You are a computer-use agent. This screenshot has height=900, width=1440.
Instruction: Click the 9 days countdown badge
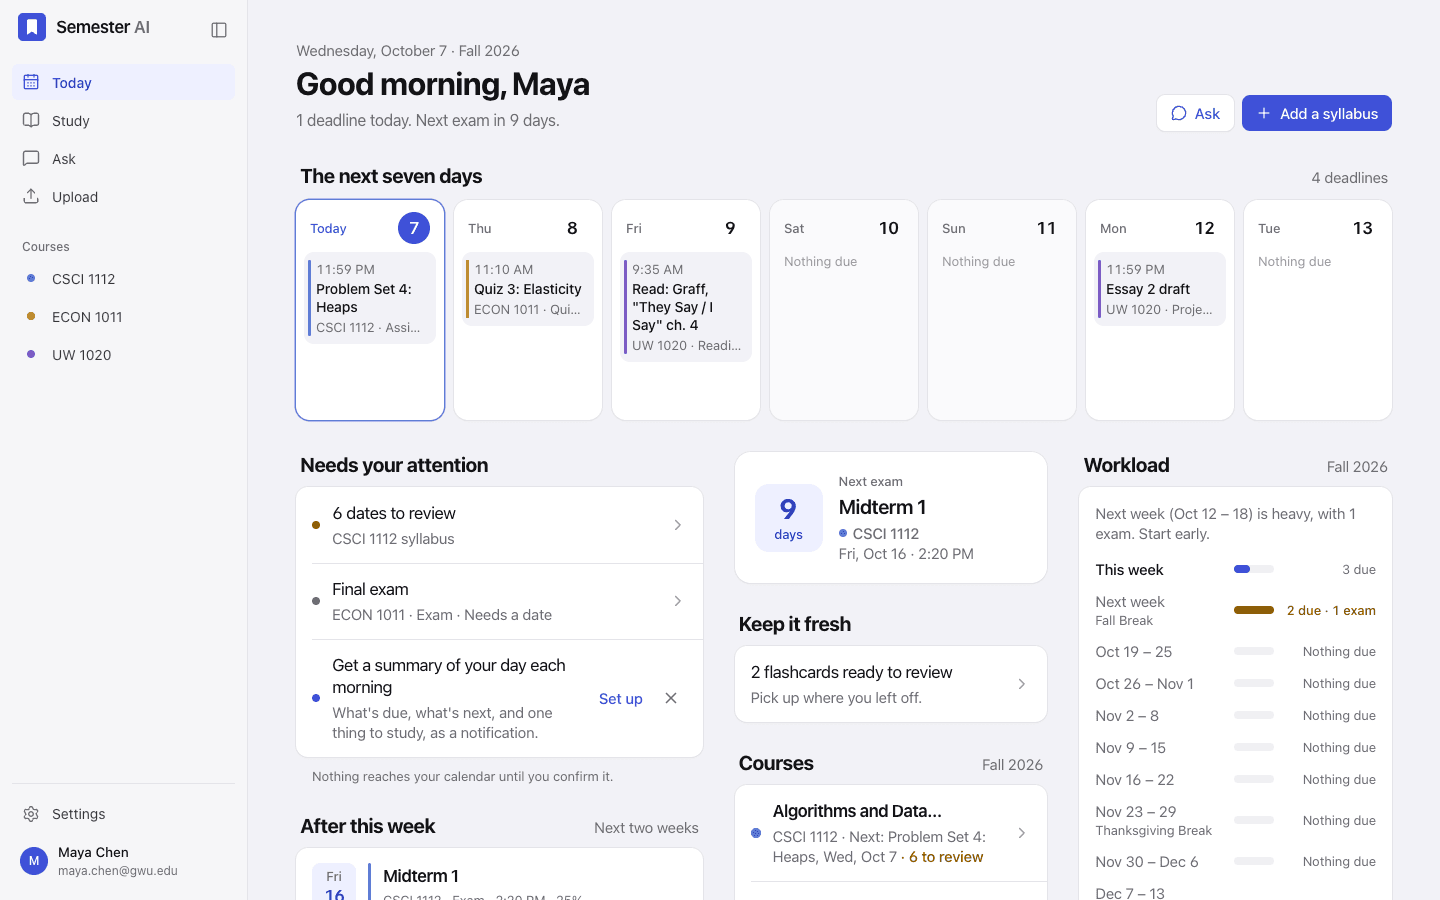pos(788,518)
